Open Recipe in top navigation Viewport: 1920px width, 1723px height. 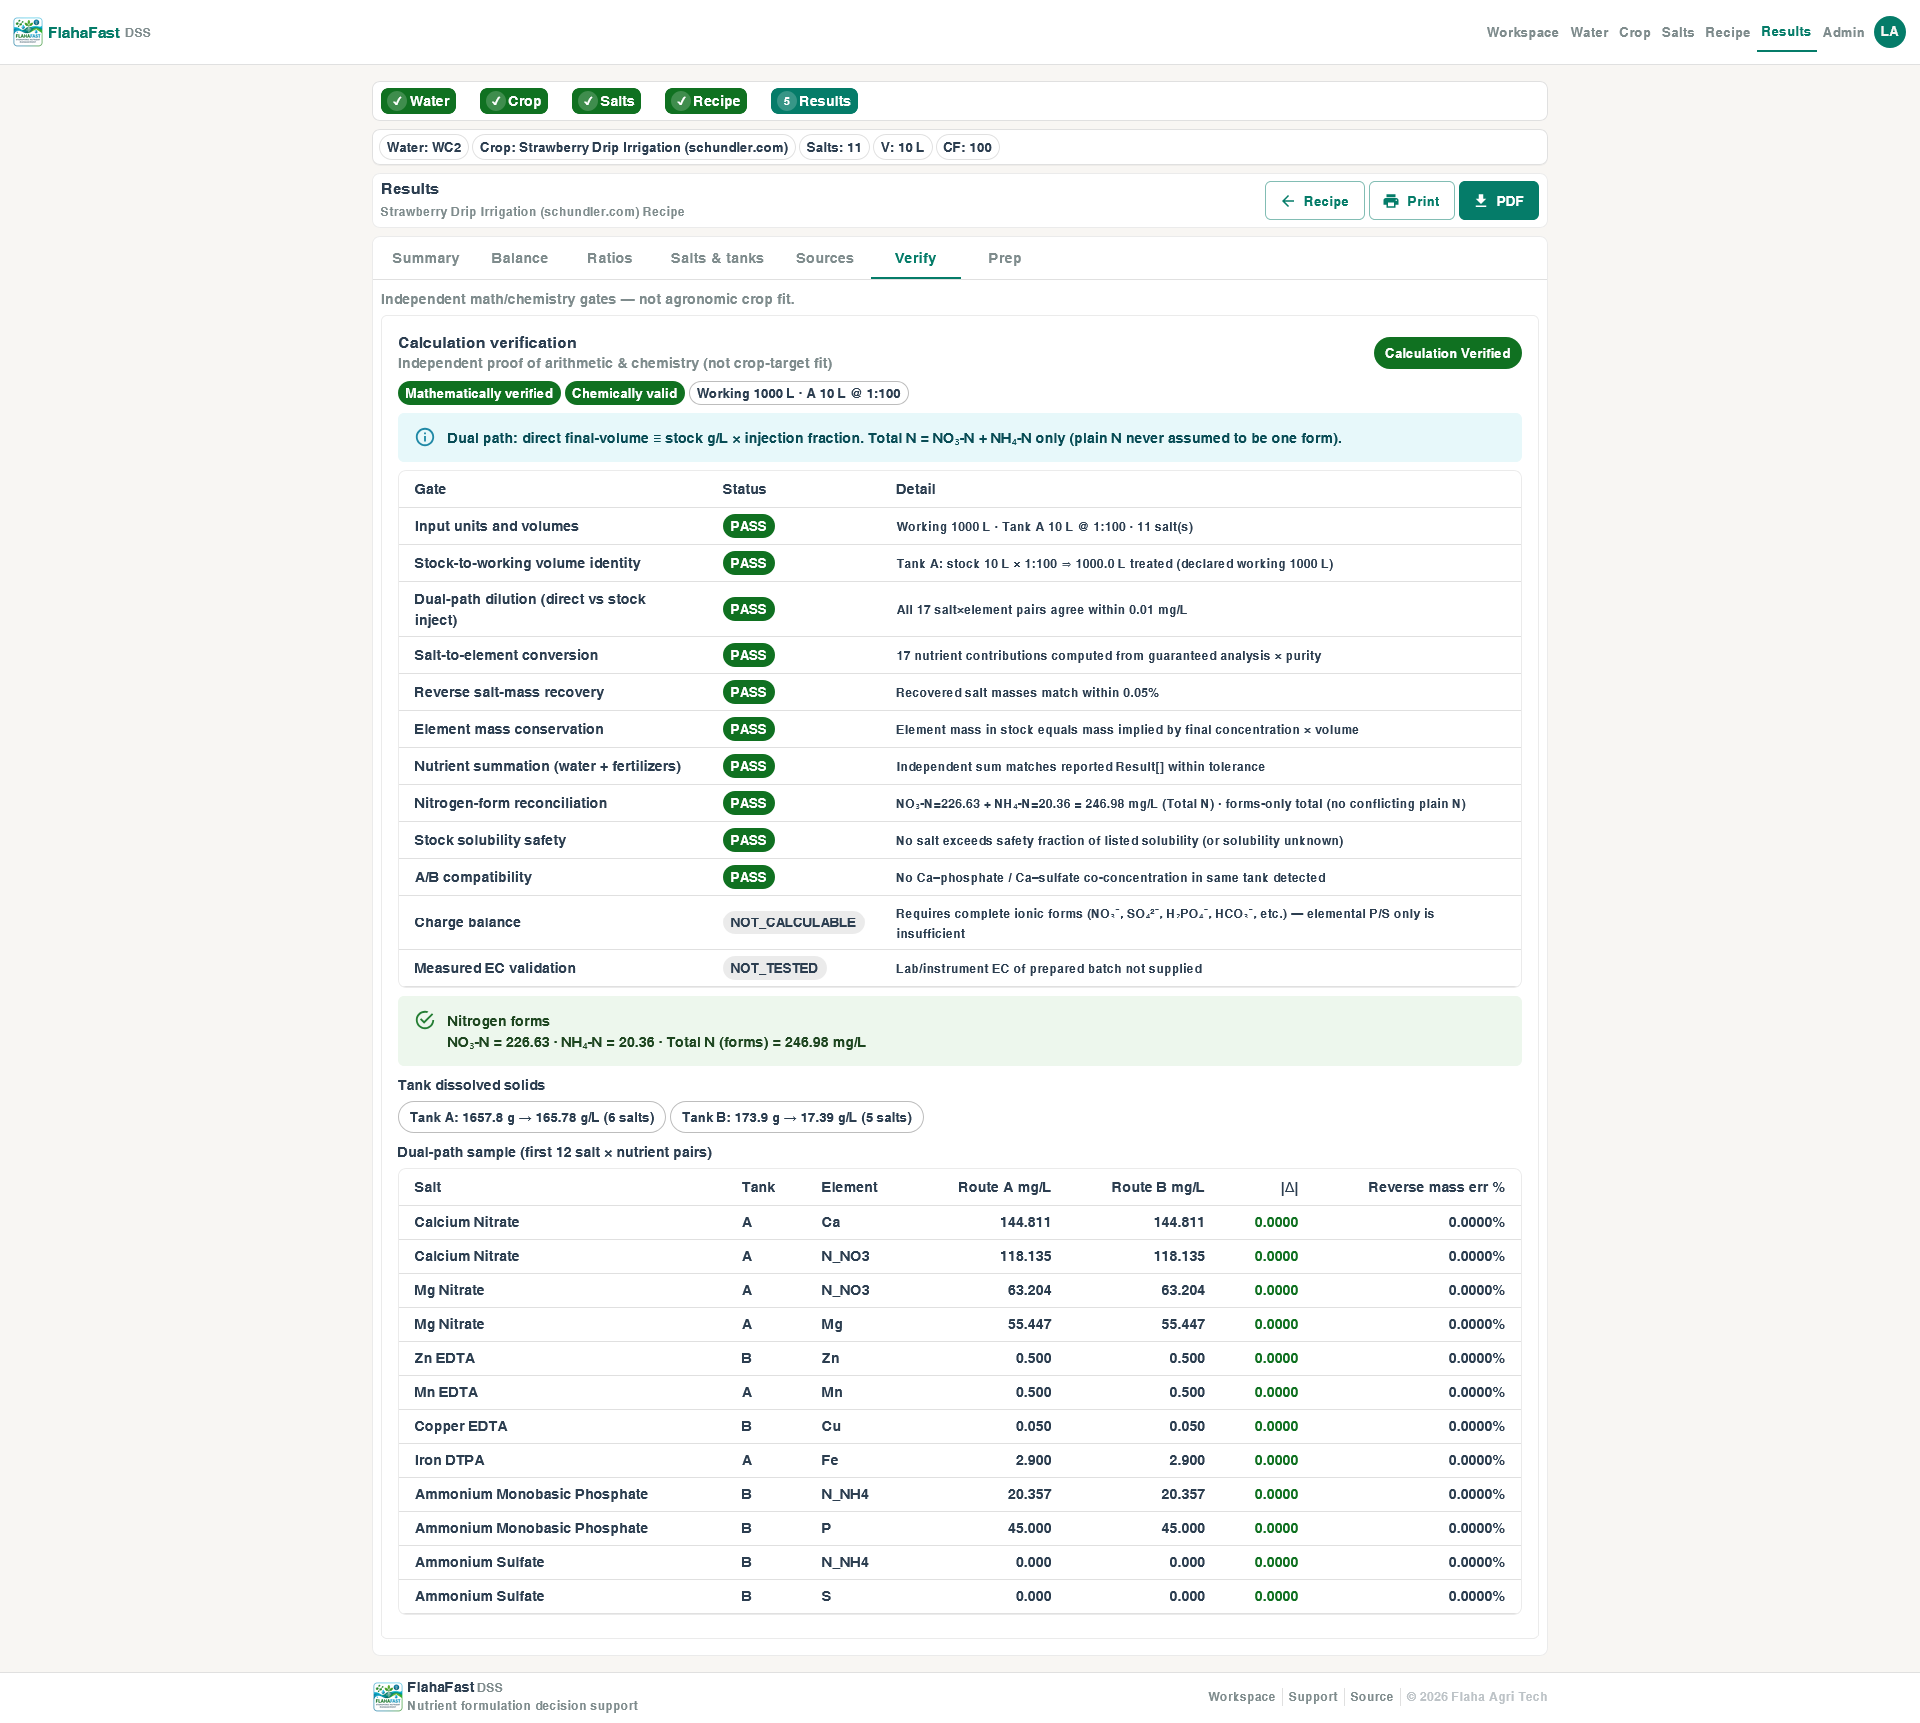[1727, 32]
